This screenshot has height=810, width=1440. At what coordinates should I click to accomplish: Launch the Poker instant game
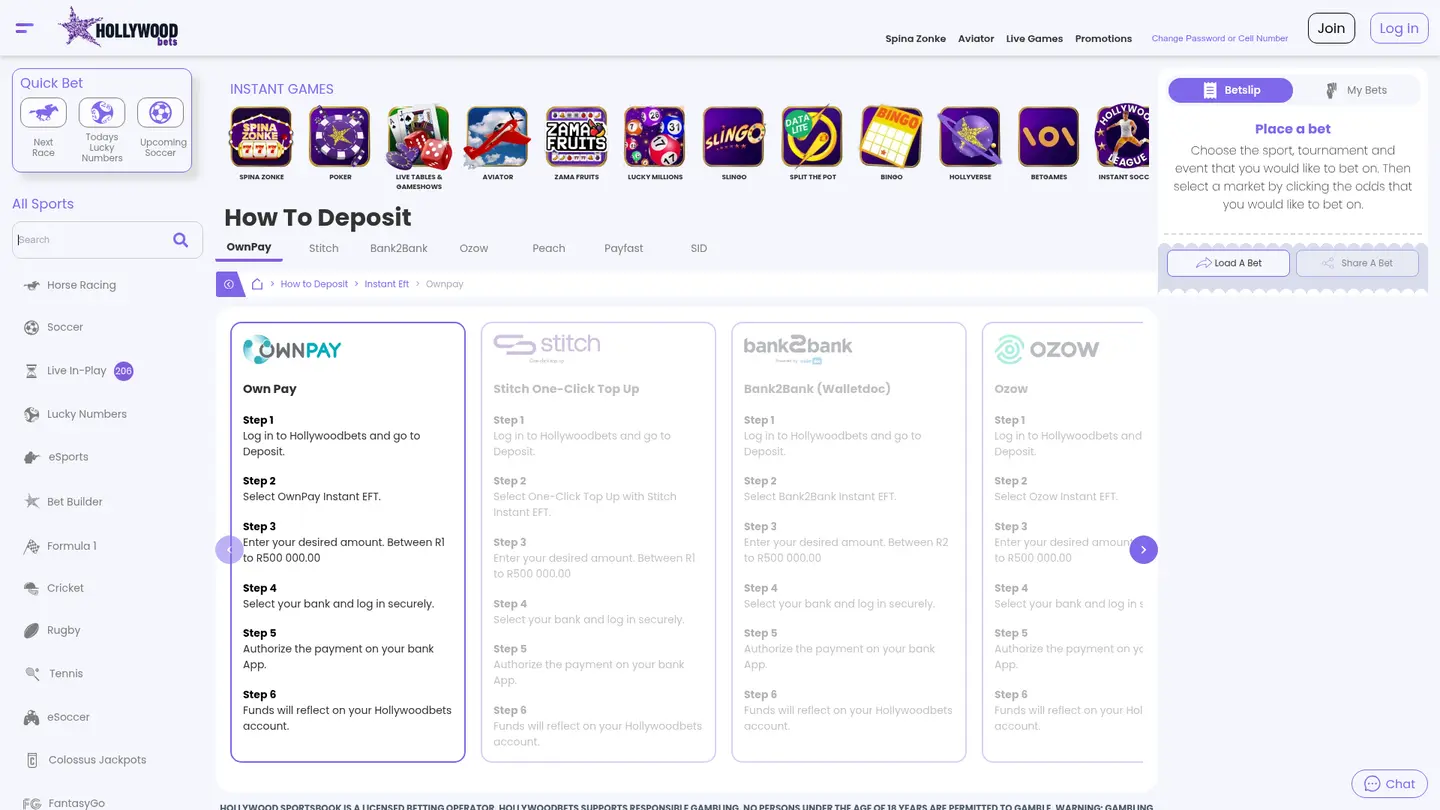coord(340,137)
